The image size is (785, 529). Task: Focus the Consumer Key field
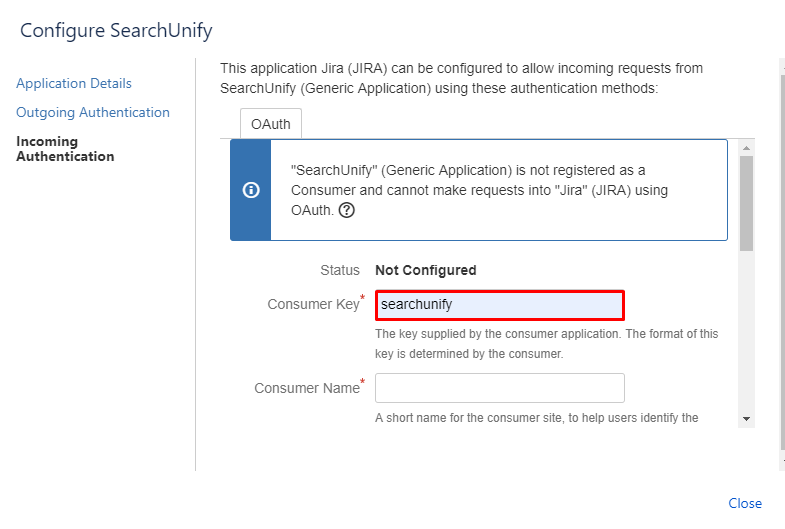(500, 304)
